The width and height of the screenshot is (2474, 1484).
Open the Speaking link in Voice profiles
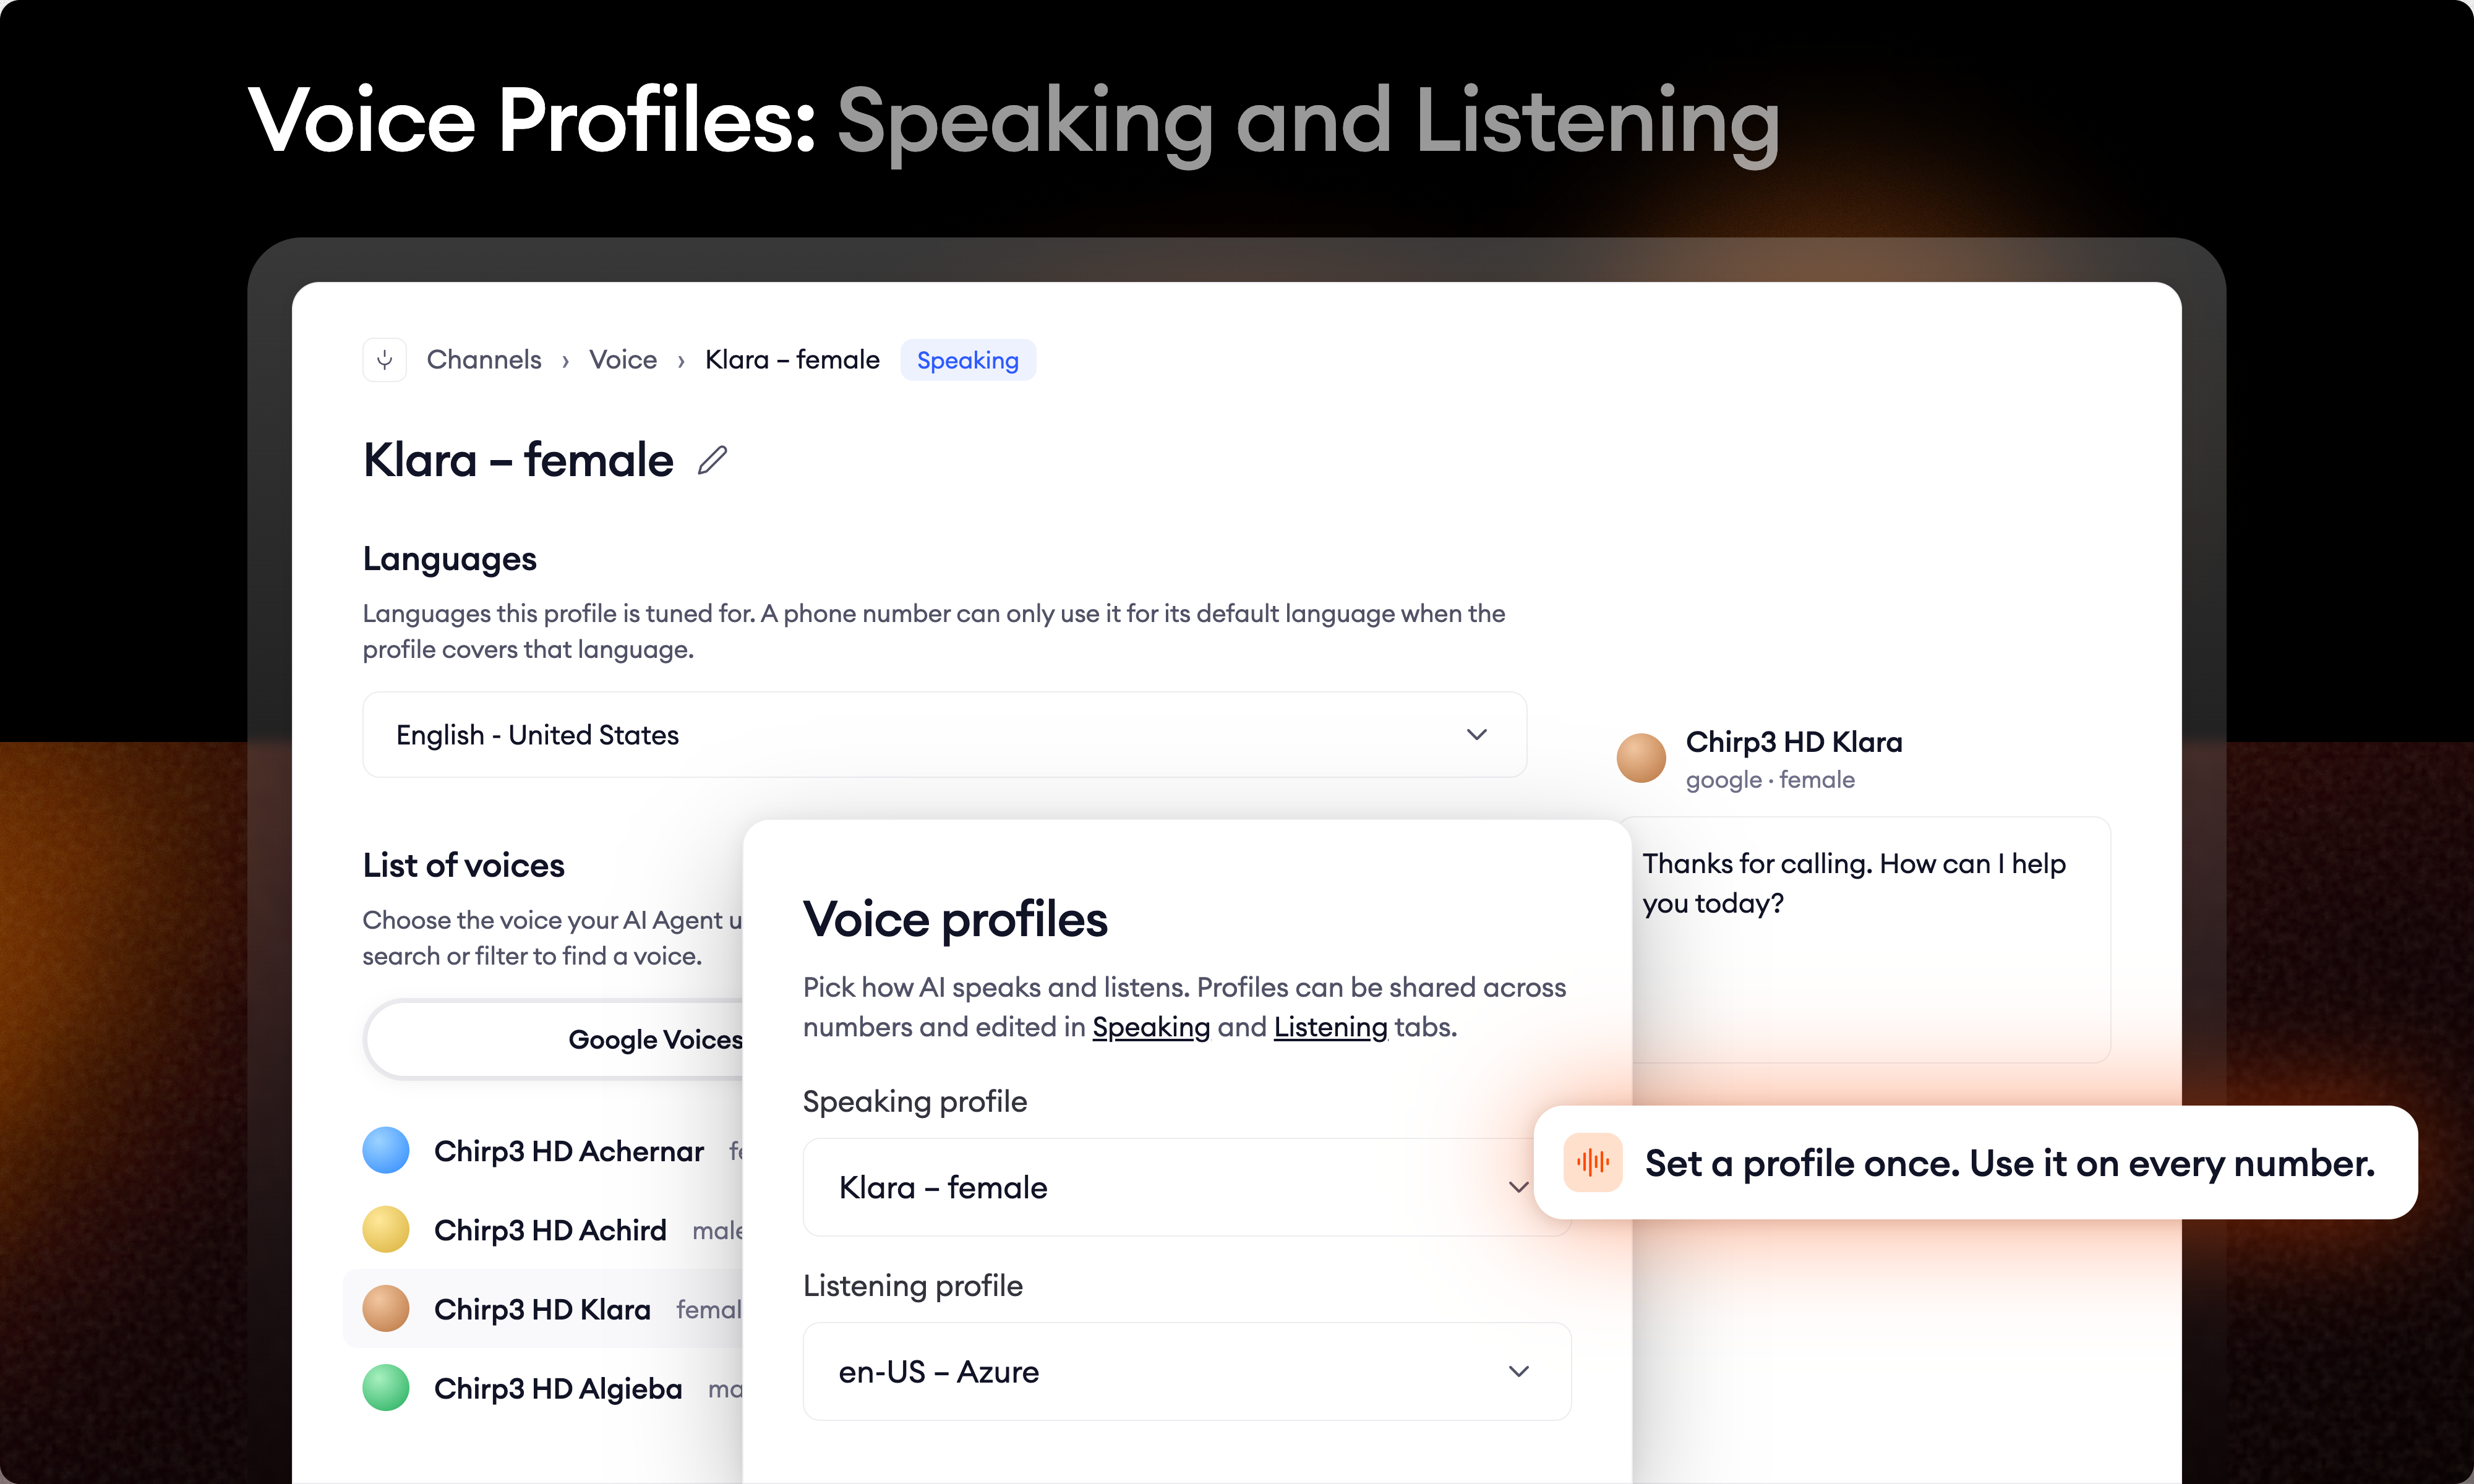(x=1151, y=1027)
